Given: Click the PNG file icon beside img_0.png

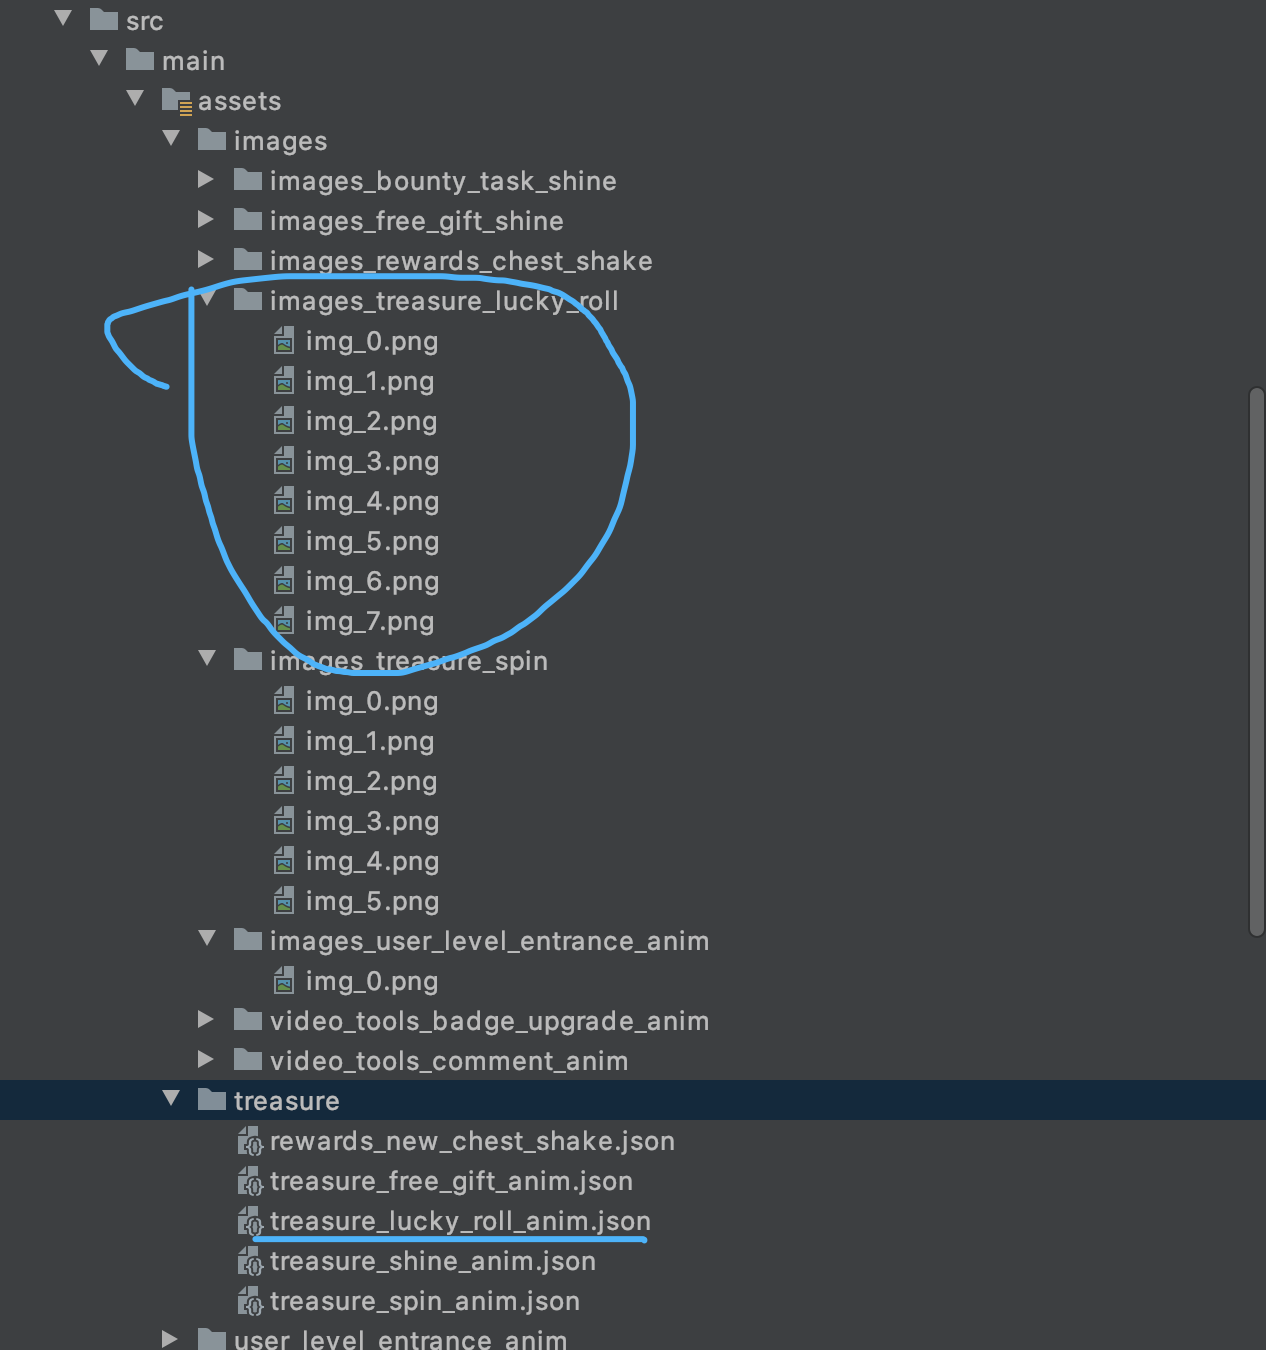Looking at the screenshot, I should pos(284,341).
